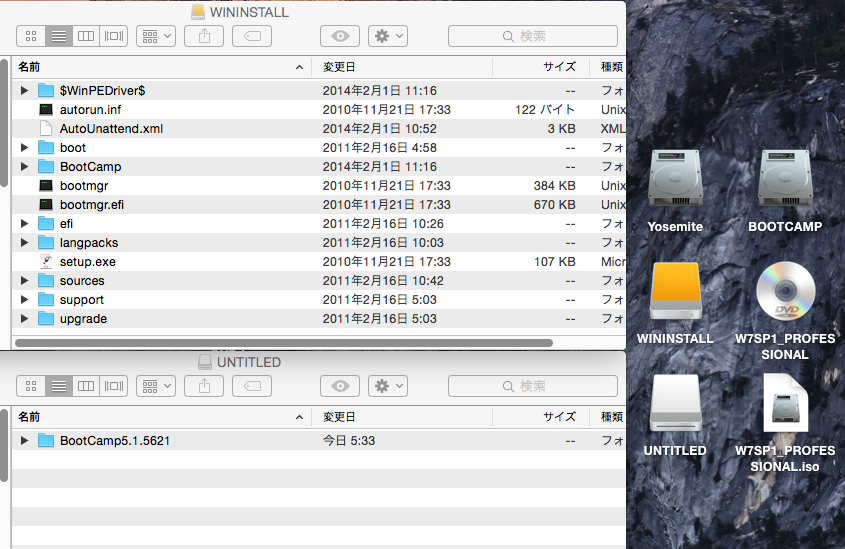The image size is (845, 549).
Task: Open action gear menu in WININSTALL window
Action: coord(388,36)
